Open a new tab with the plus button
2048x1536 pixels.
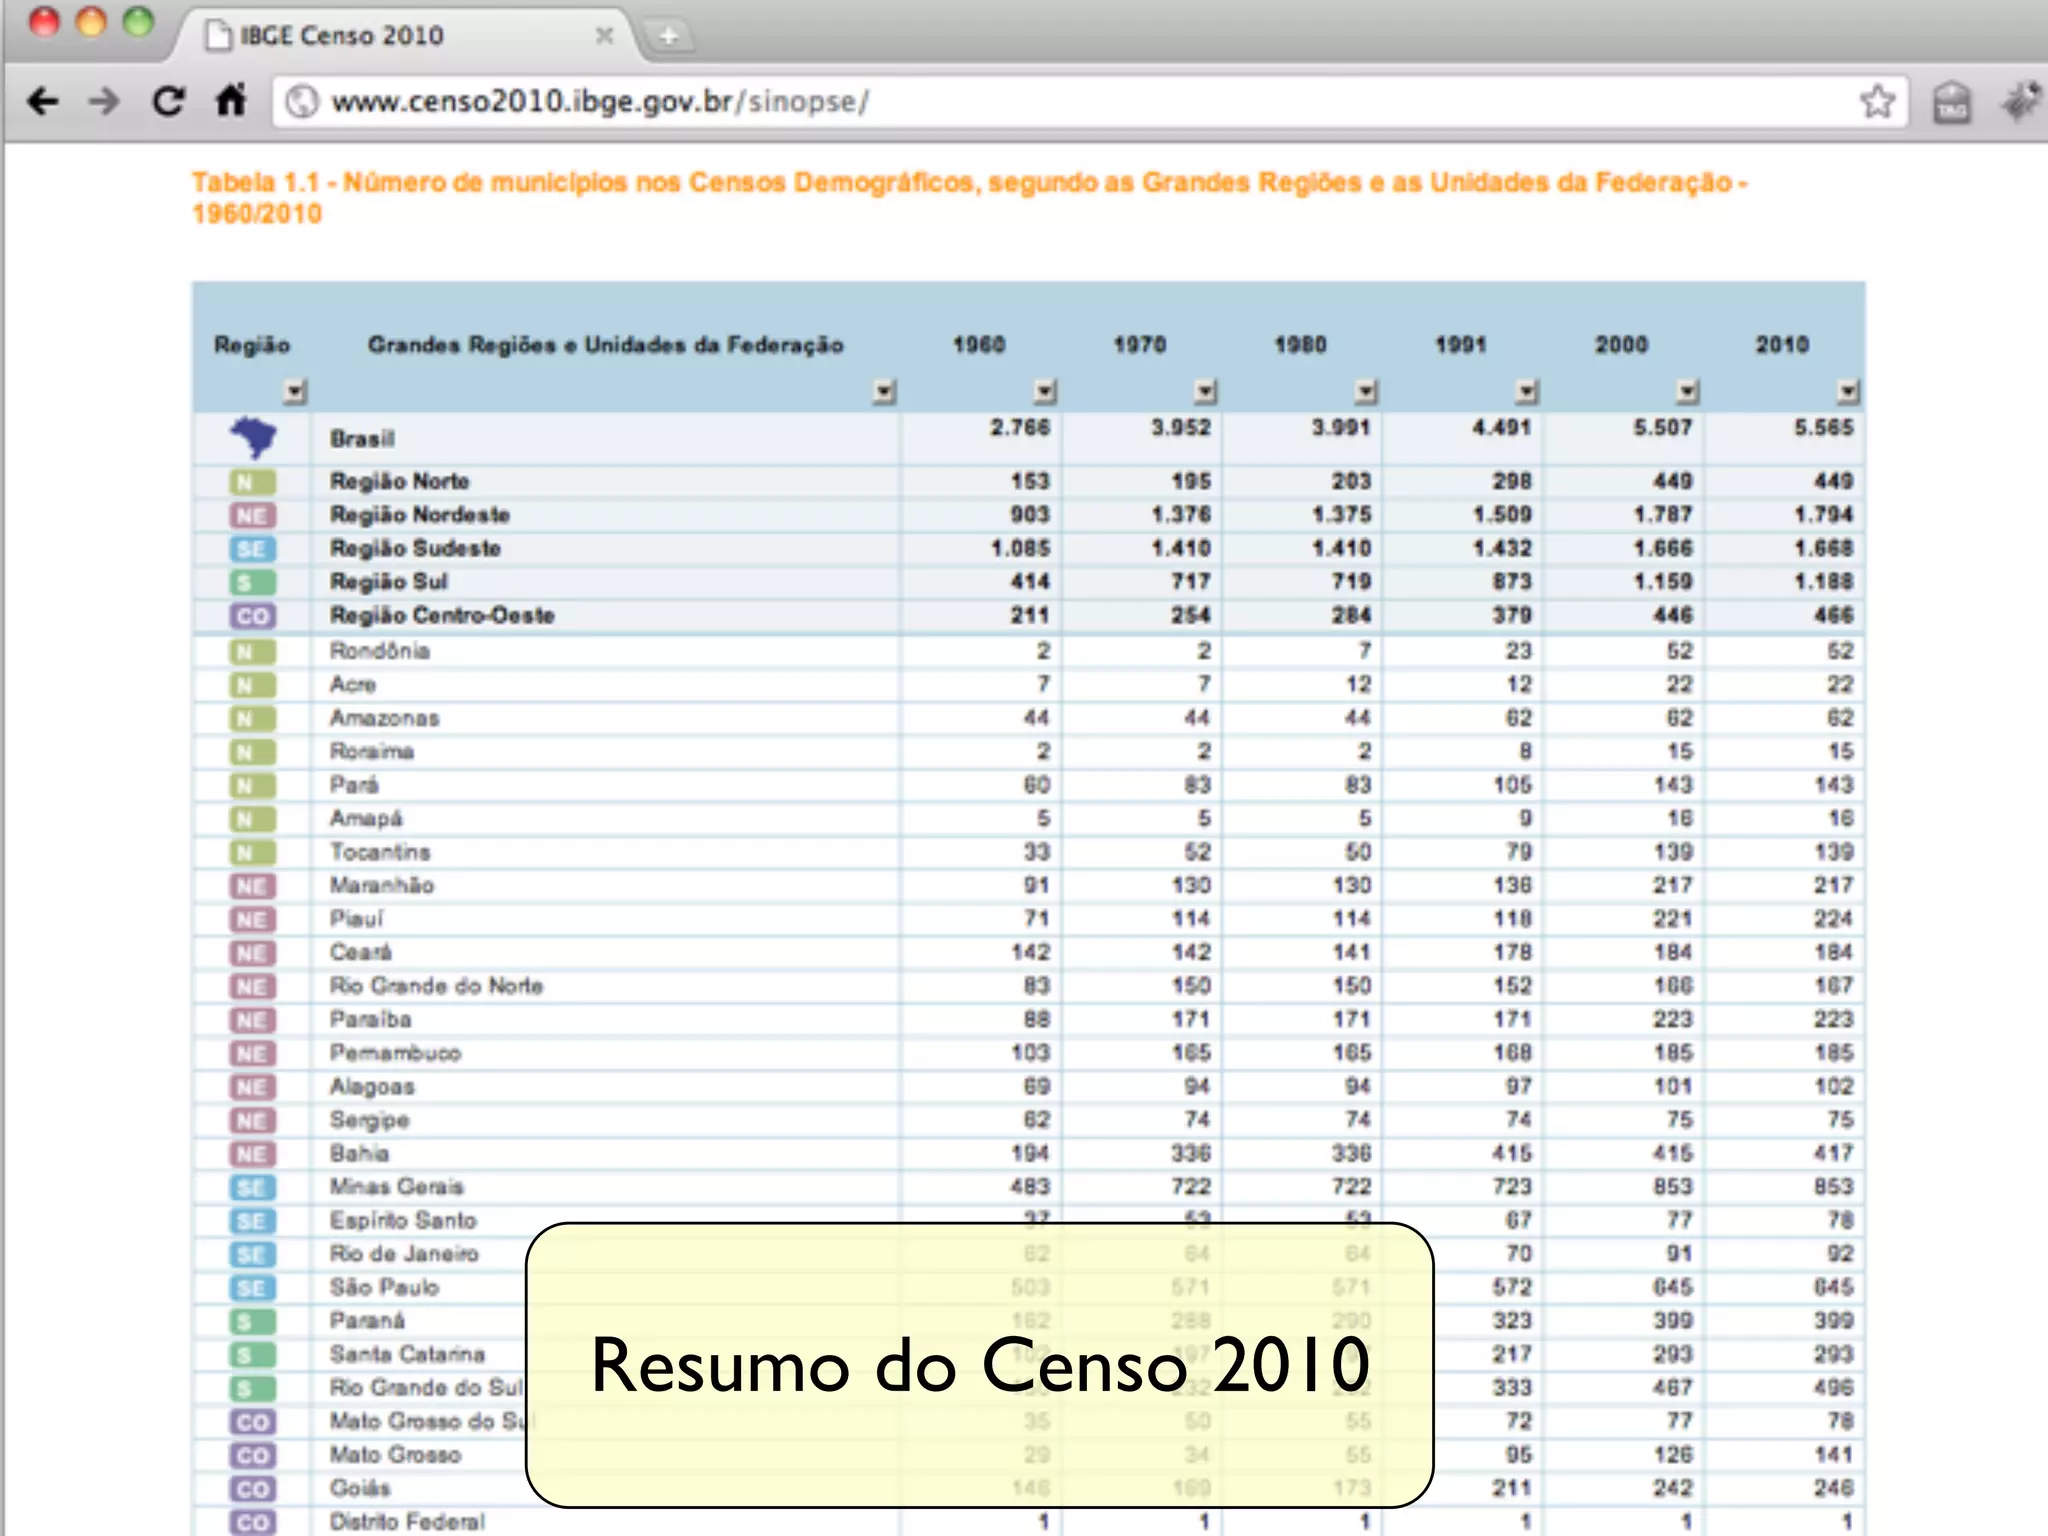coord(668,37)
